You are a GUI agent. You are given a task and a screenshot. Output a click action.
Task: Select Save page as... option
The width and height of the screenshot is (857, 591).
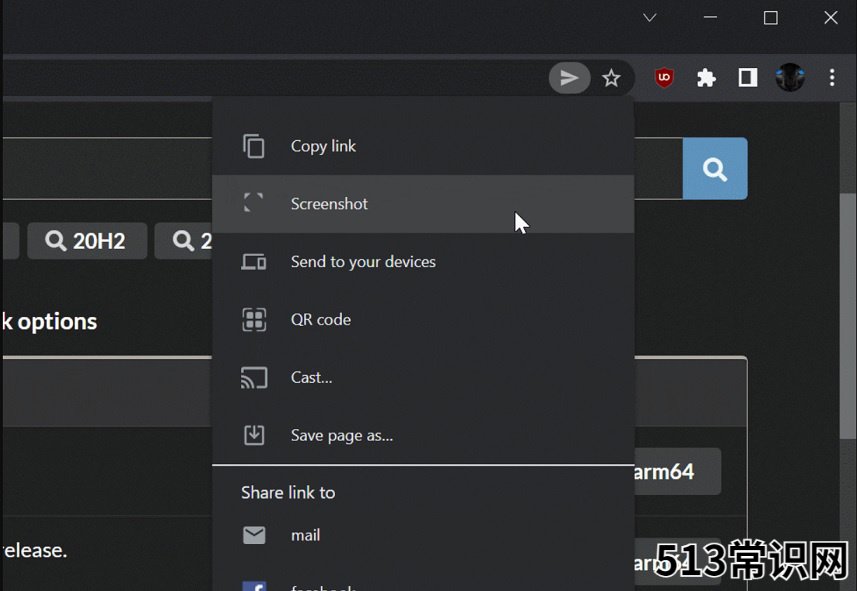[423, 436]
